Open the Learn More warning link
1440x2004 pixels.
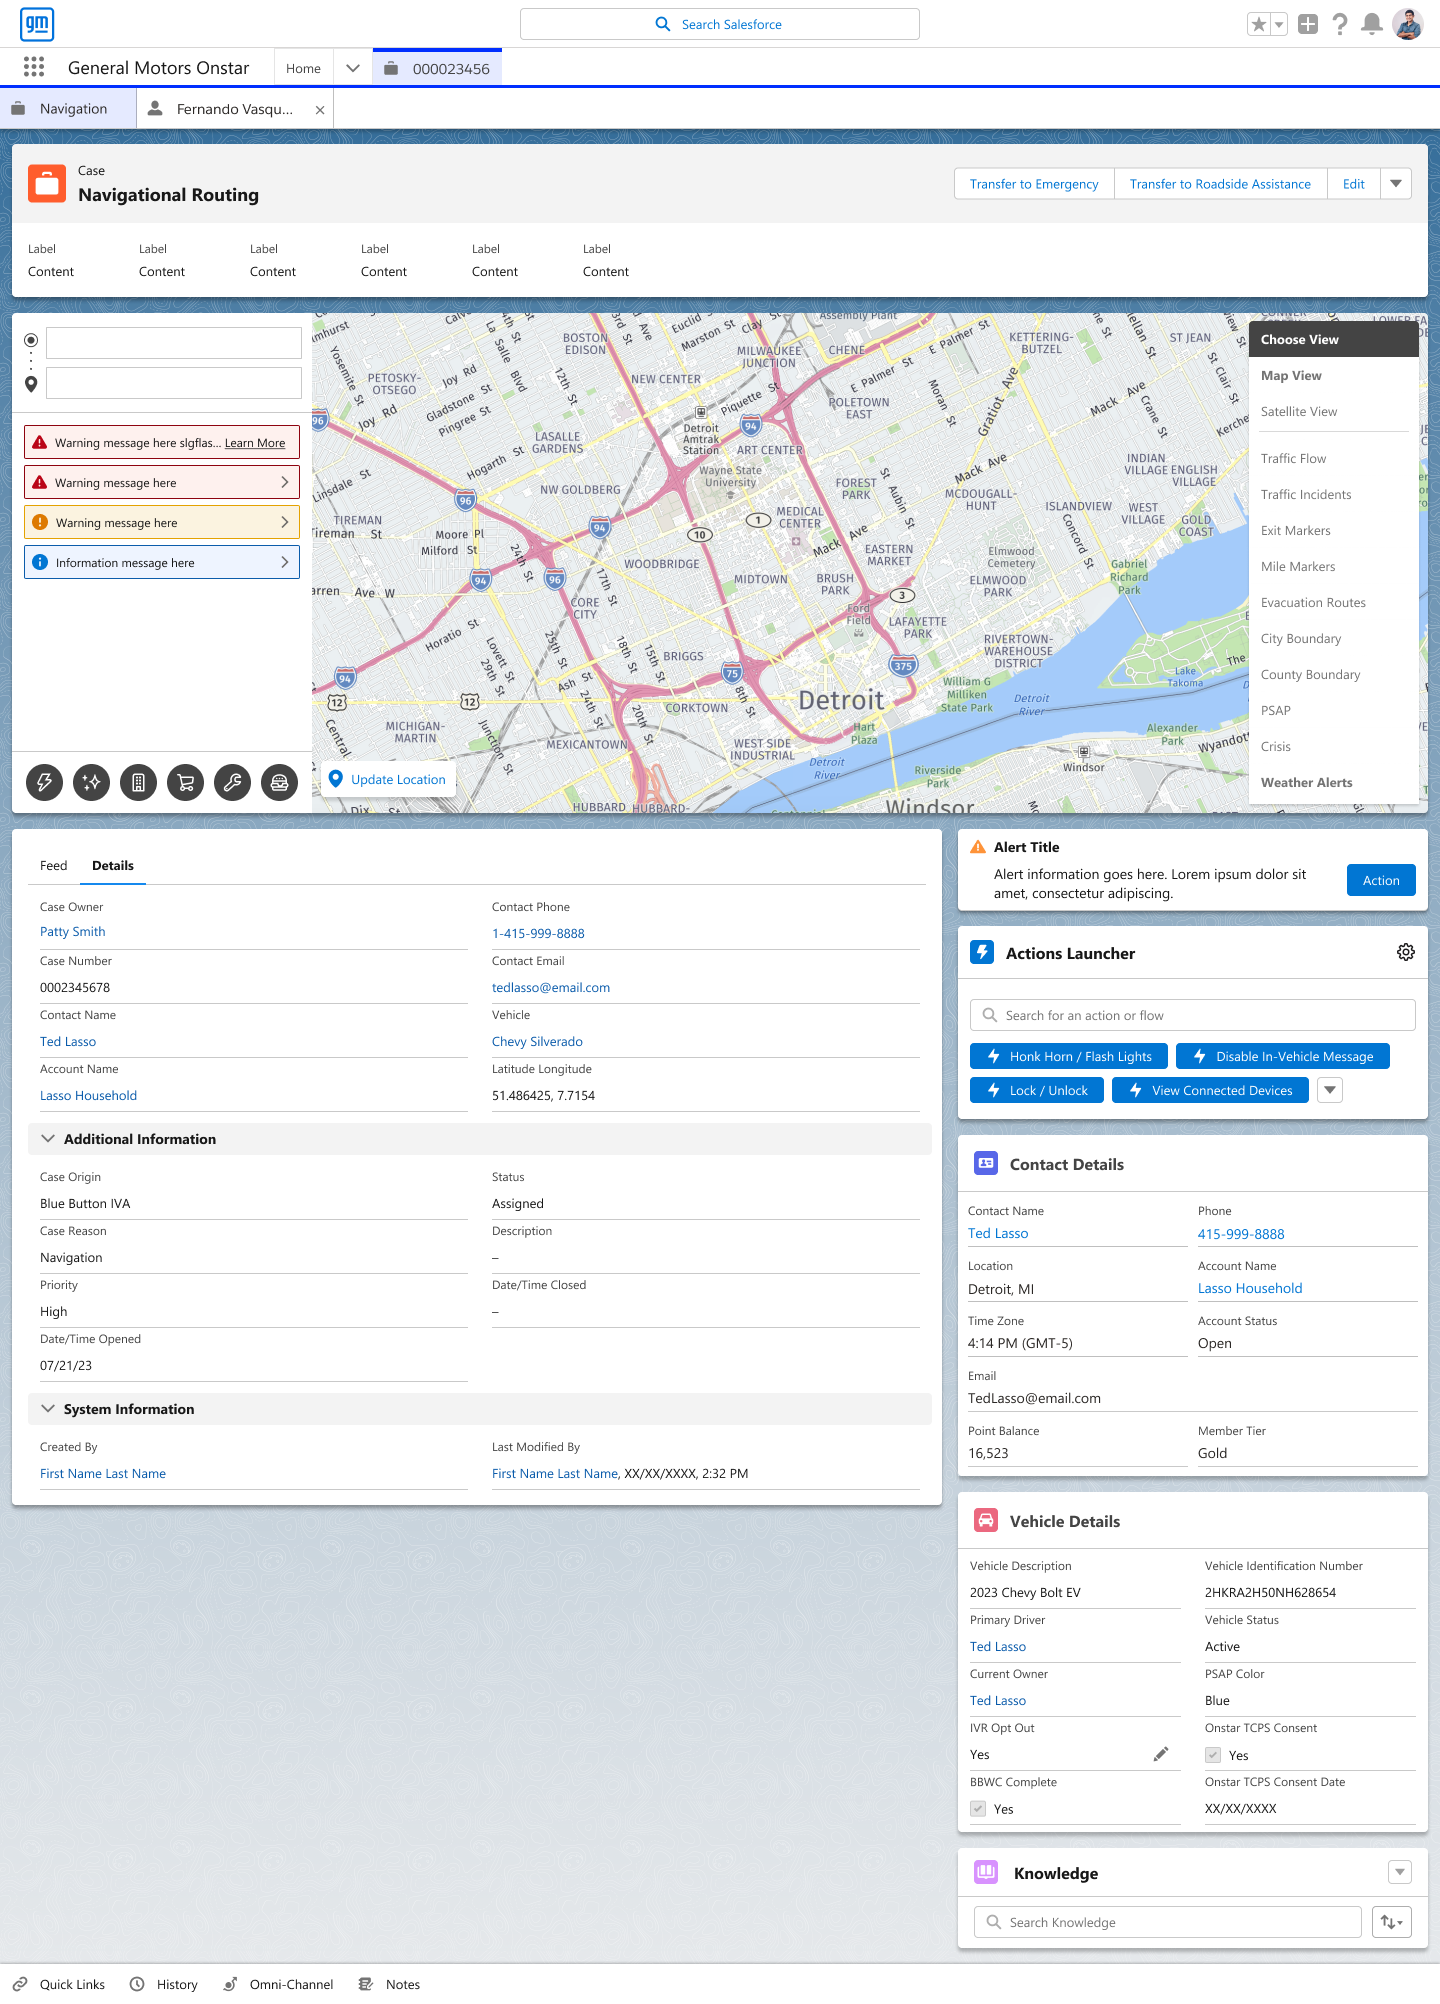click(x=255, y=443)
